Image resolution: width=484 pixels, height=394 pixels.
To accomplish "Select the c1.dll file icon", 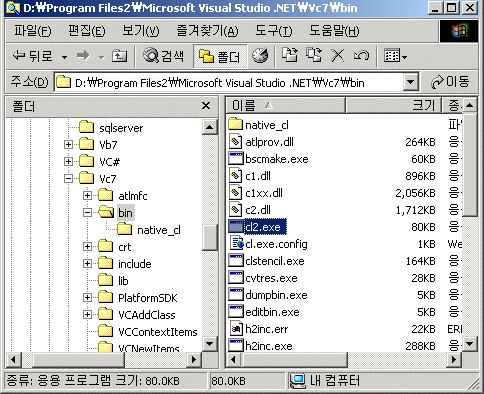I will coord(236,176).
